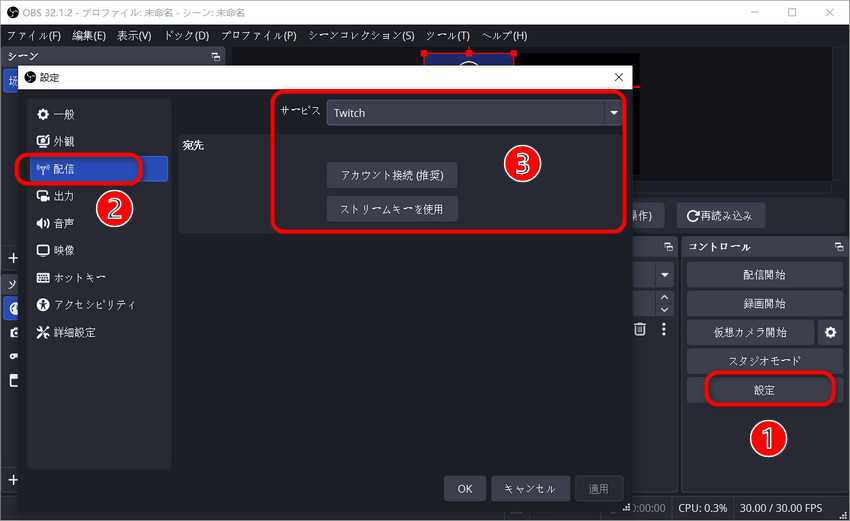Image resolution: width=850 pixels, height=521 pixels.
Task: Open the 編集(E) menu
Action: pyautogui.click(x=89, y=36)
